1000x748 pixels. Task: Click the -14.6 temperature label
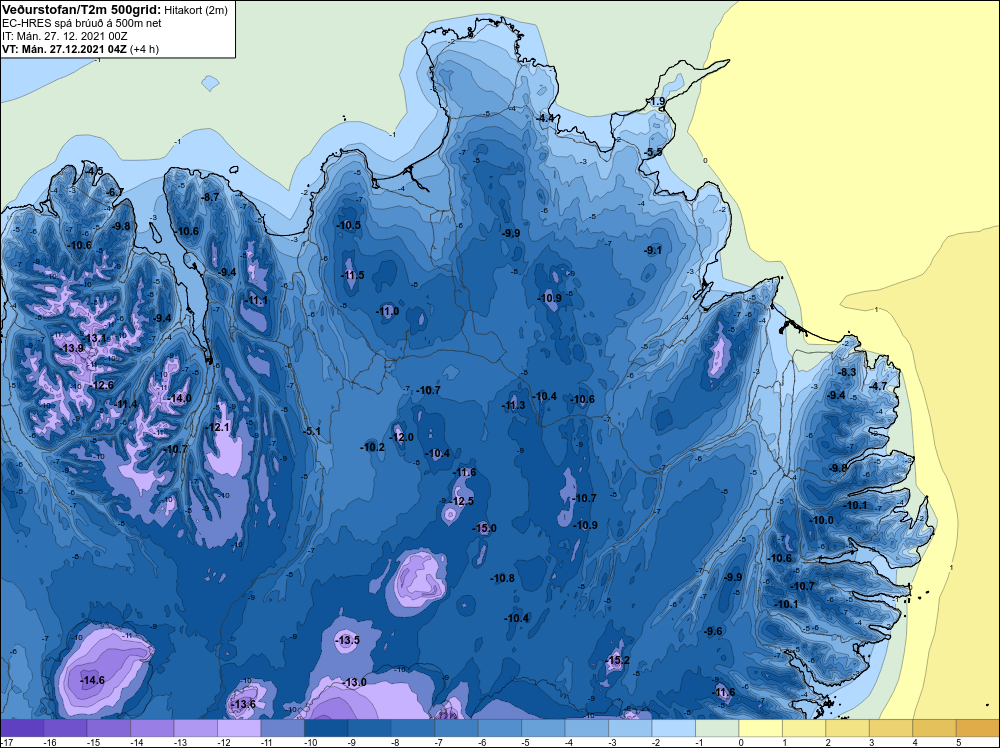(x=92, y=680)
